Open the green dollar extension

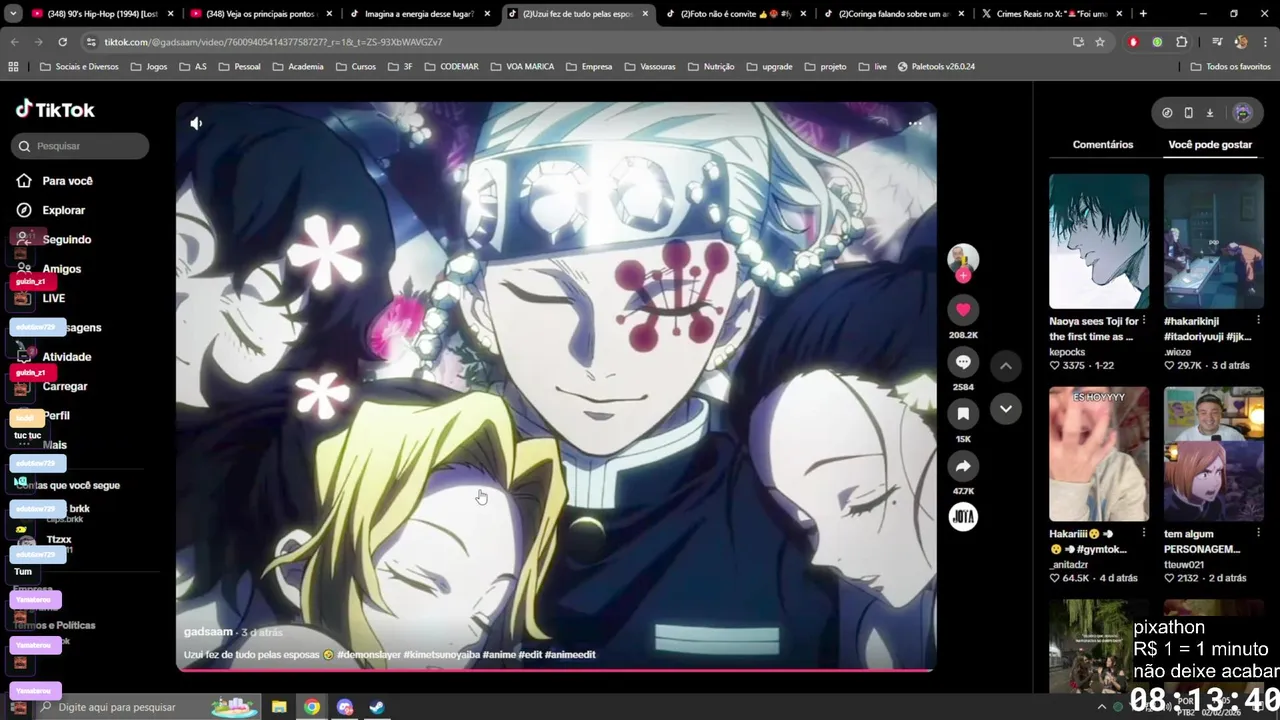tap(1157, 42)
